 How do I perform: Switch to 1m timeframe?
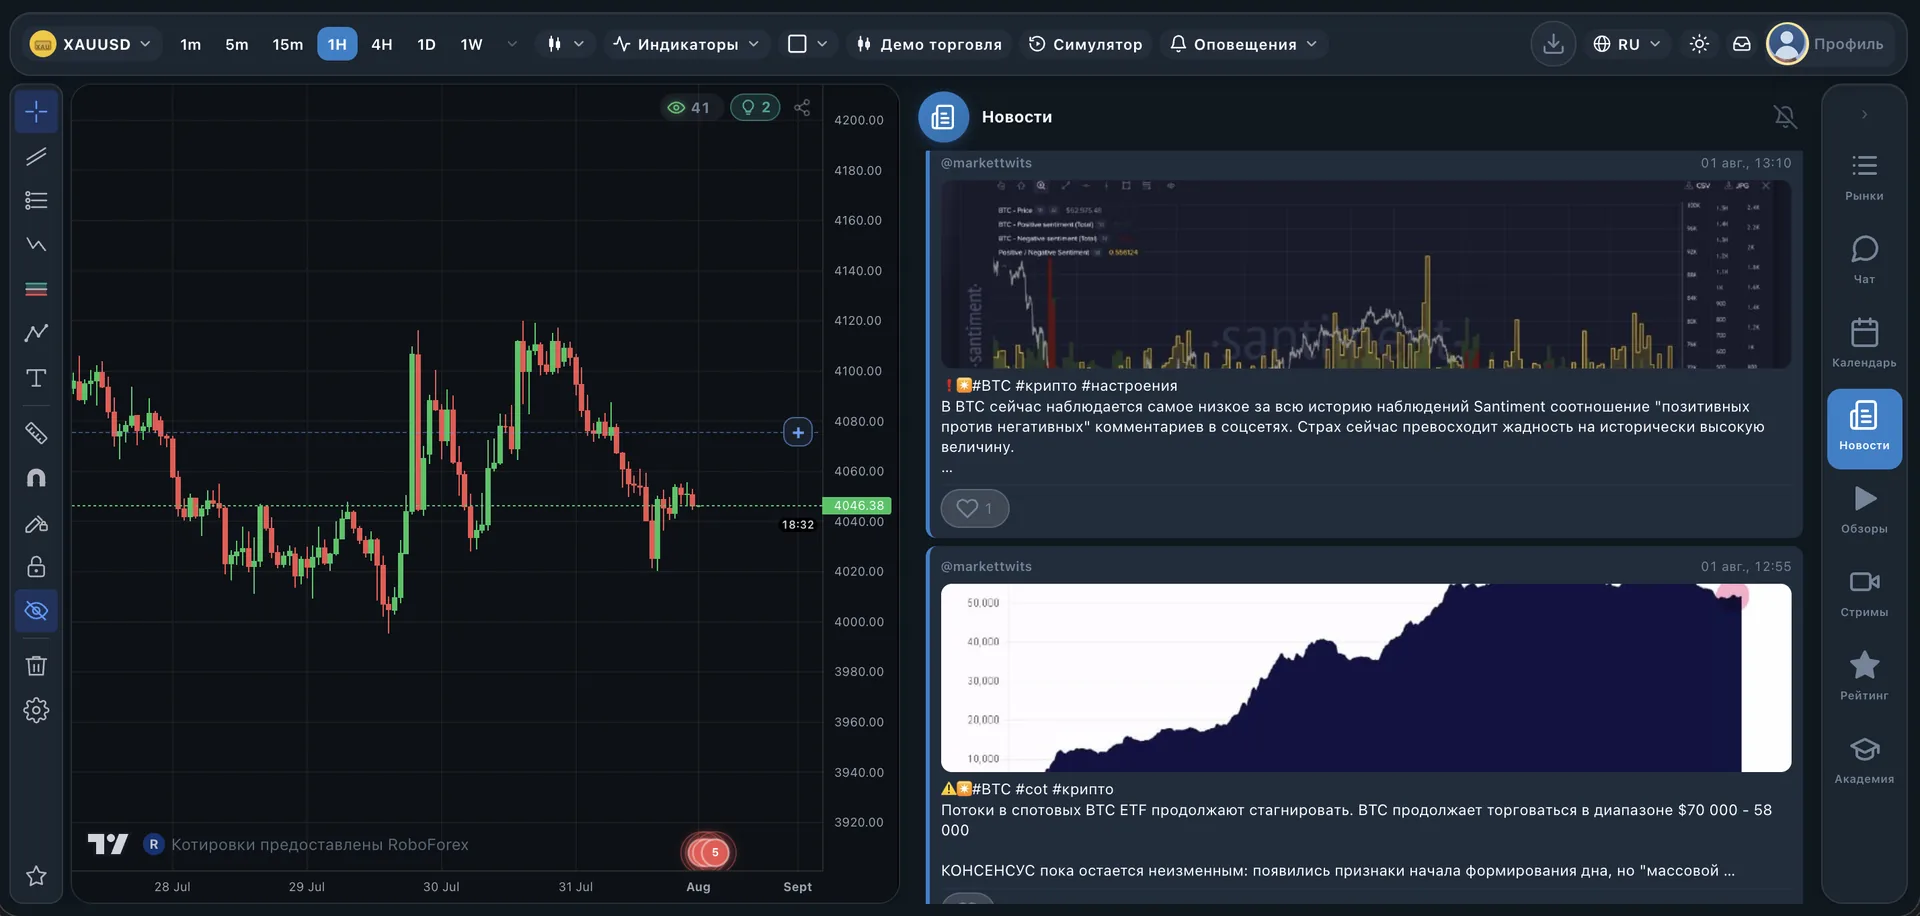(x=190, y=44)
